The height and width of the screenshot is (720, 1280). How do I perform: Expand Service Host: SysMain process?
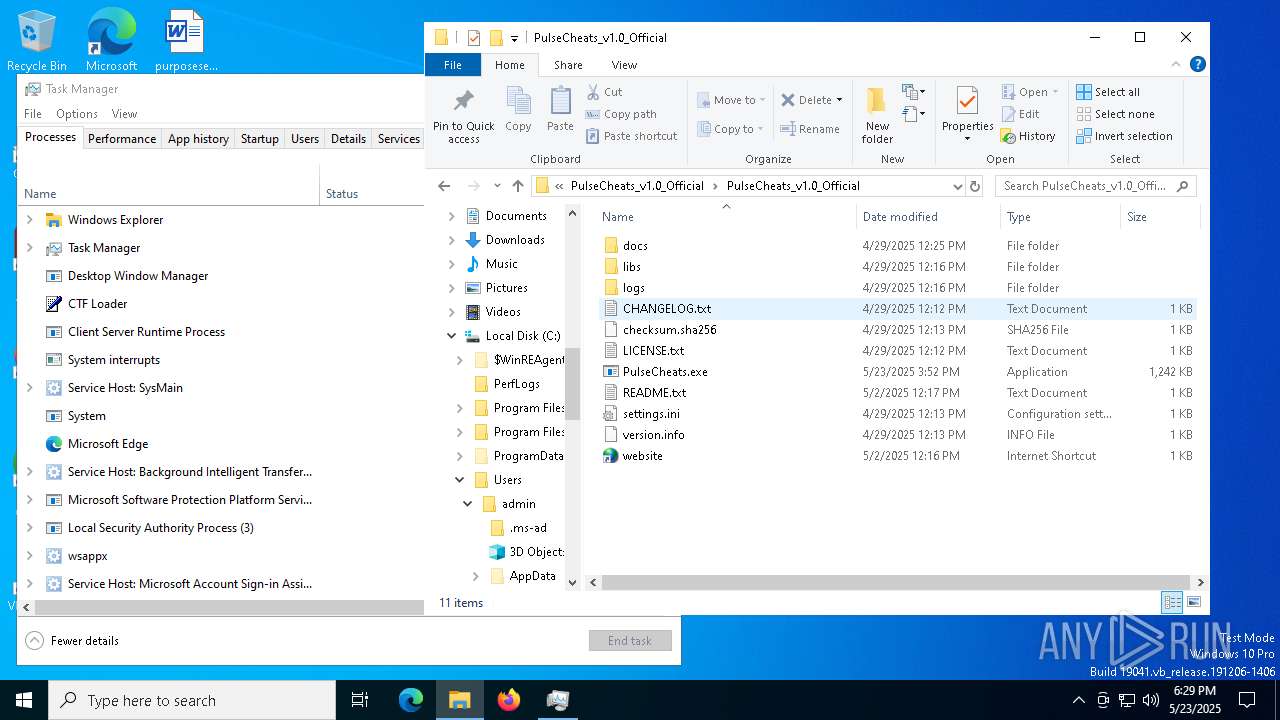coord(29,388)
